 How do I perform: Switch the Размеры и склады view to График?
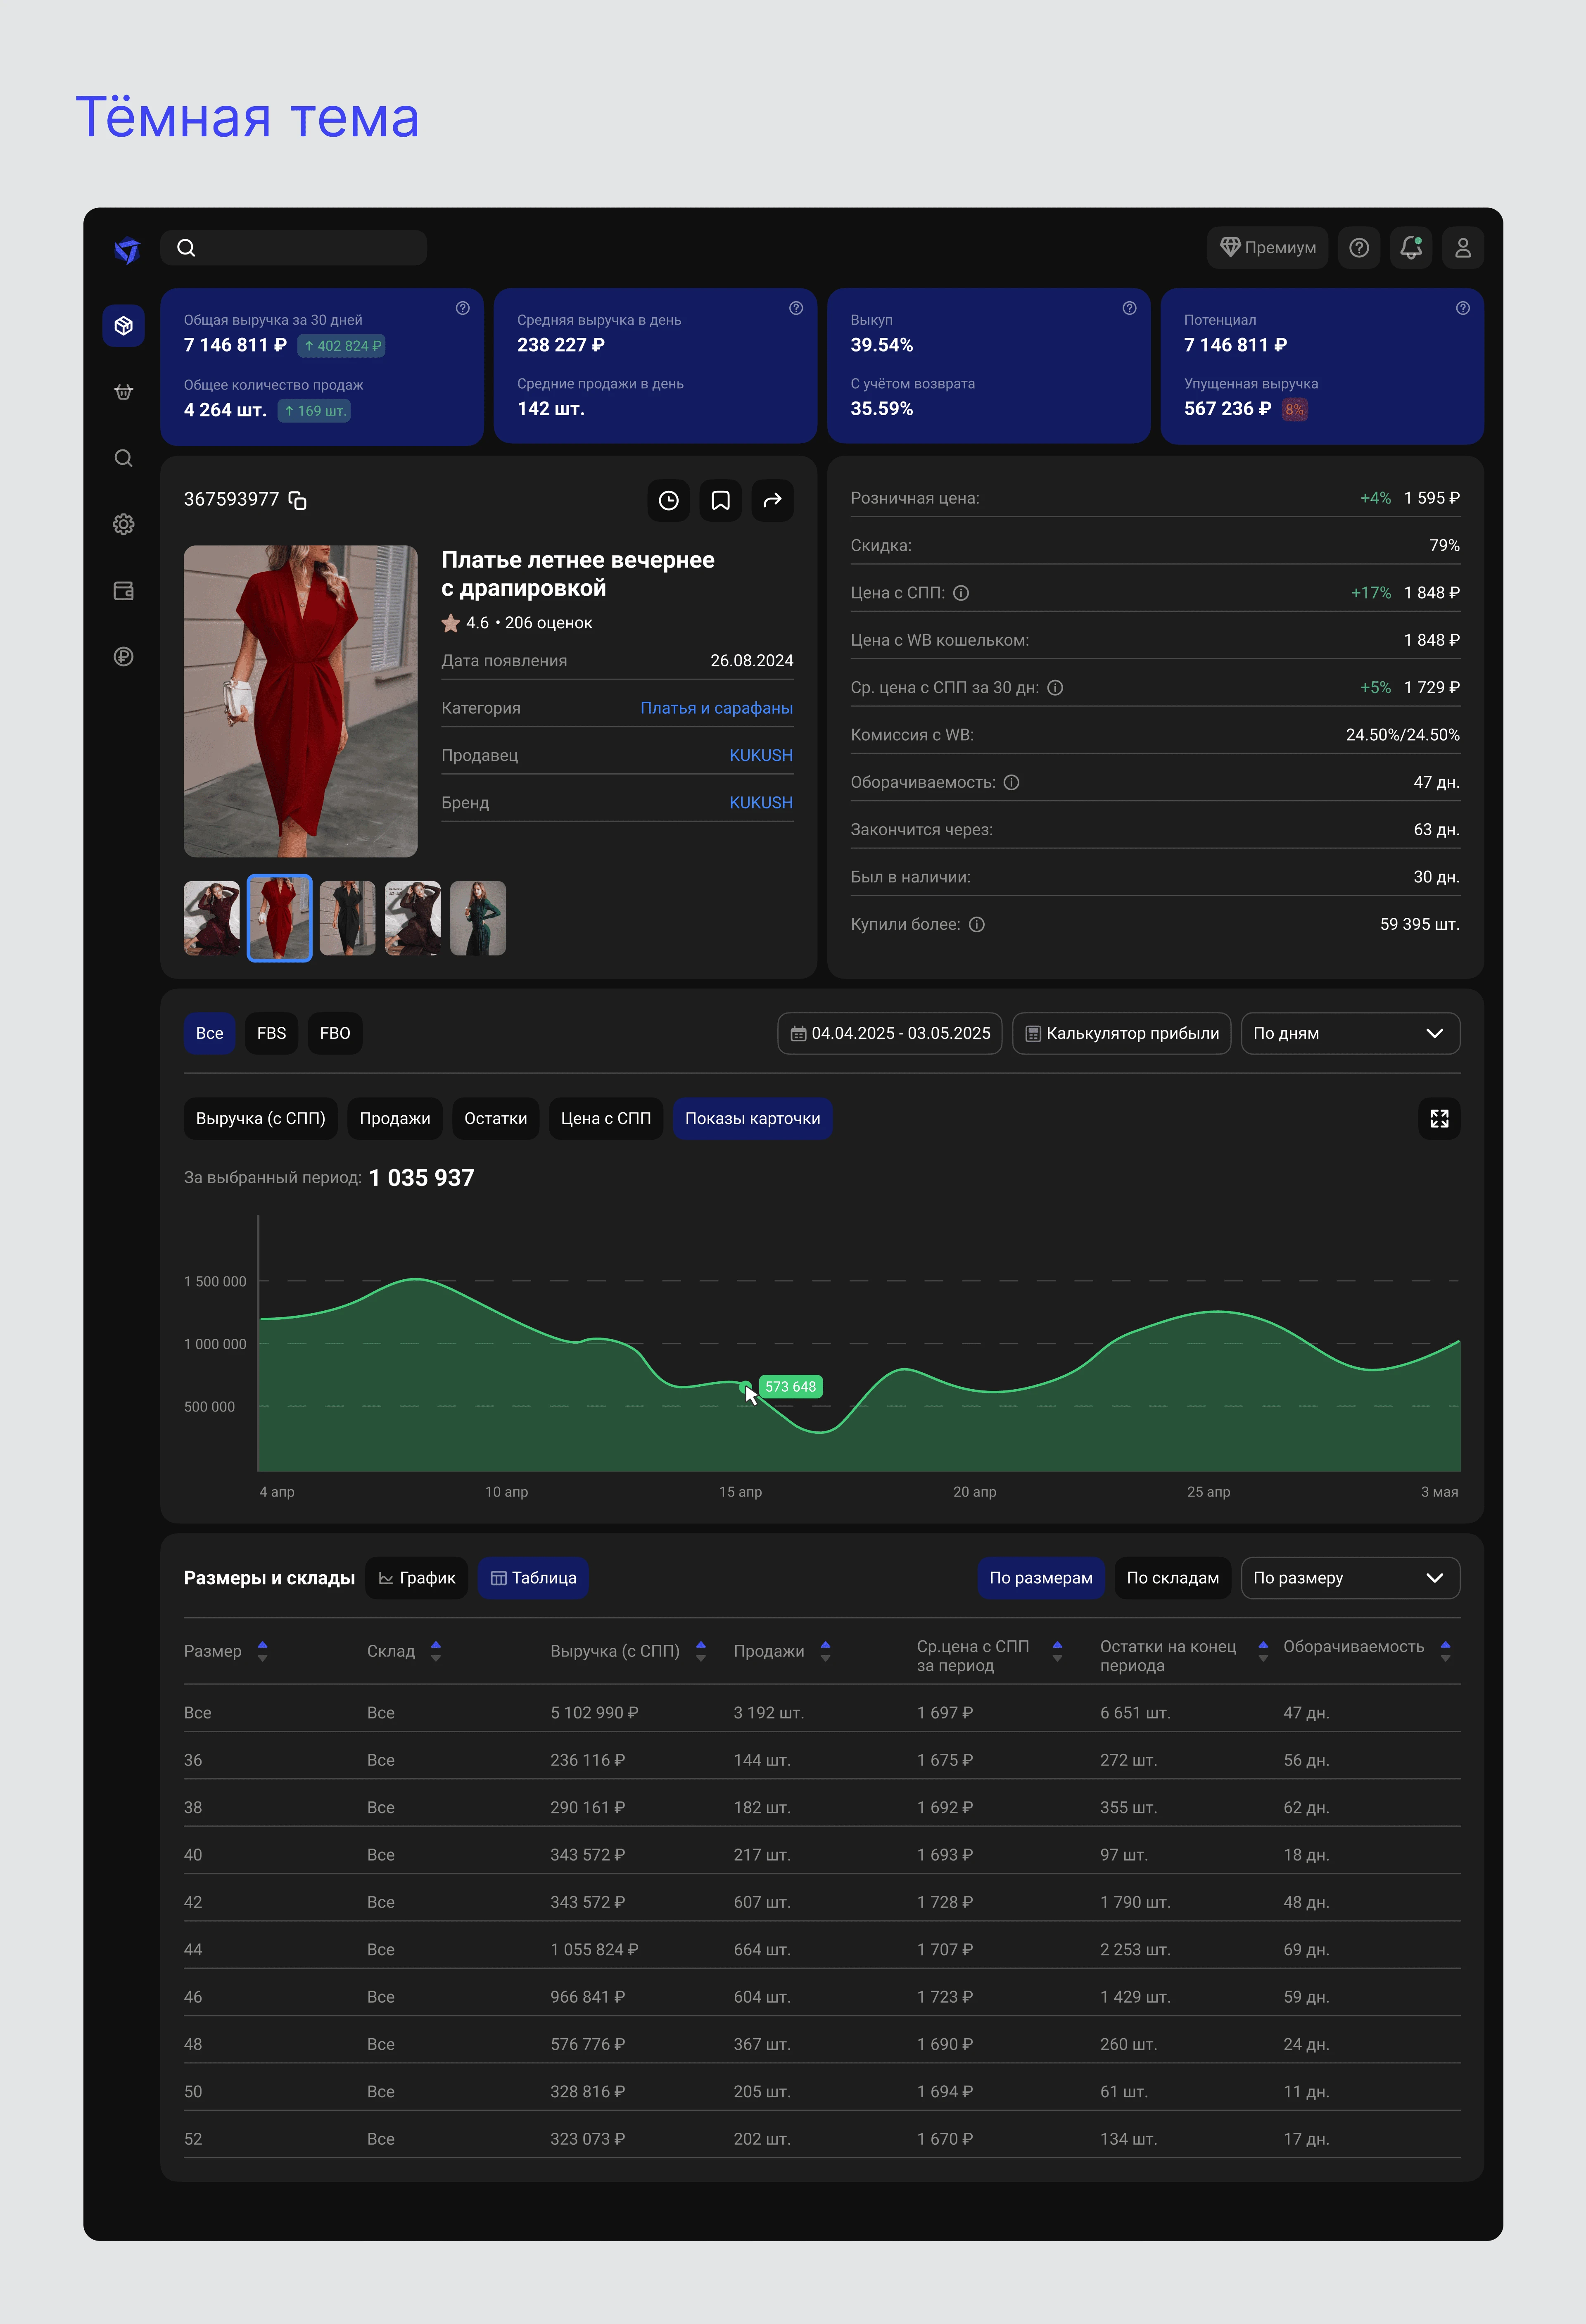click(416, 1578)
